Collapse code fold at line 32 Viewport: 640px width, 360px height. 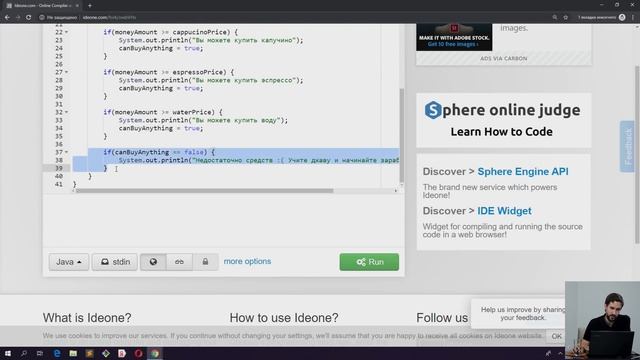pyautogui.click(x=67, y=112)
